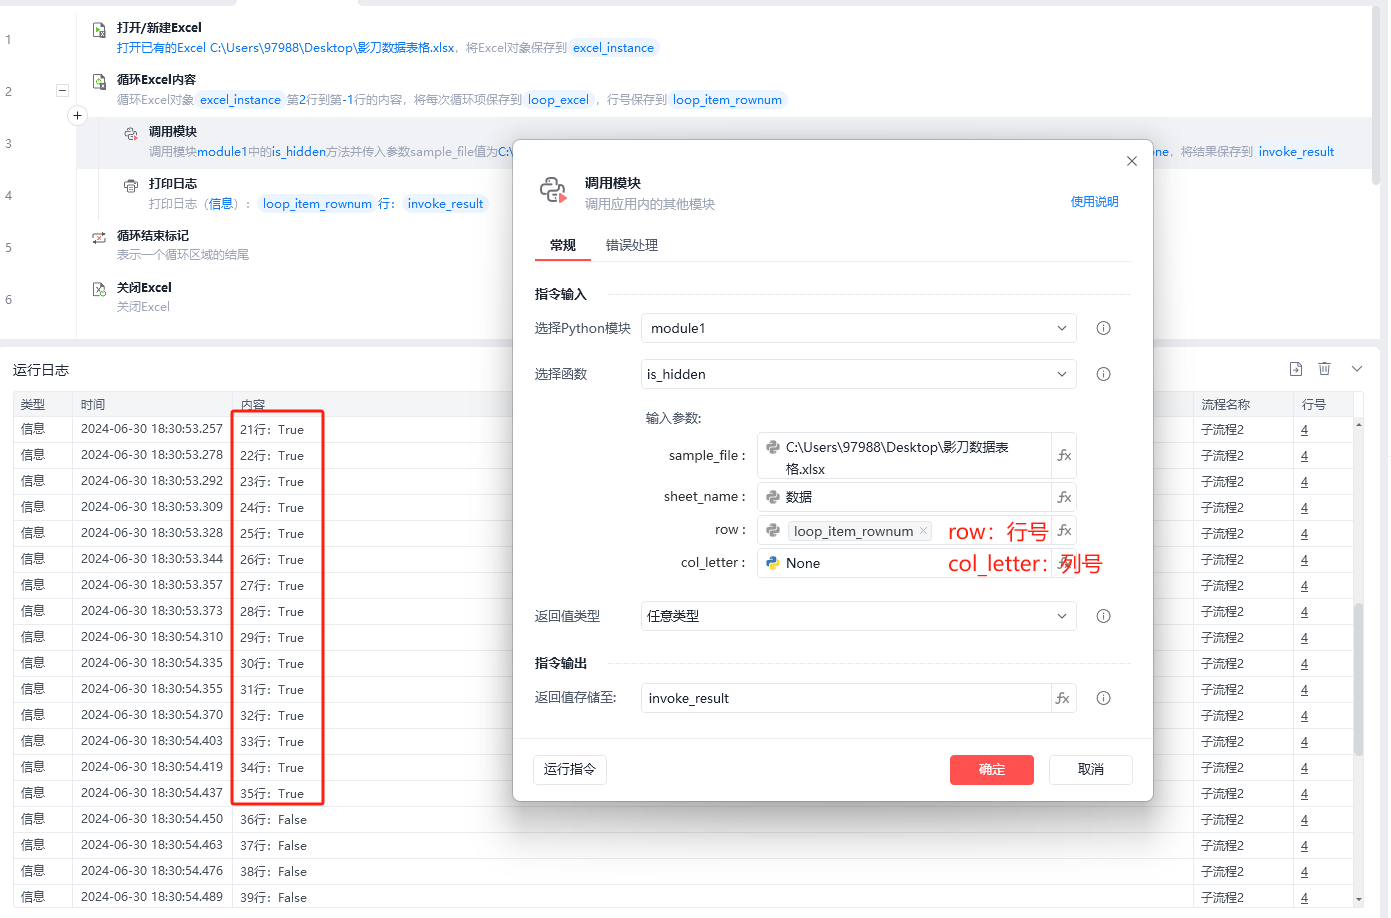This screenshot has width=1391, height=918.
Task: Switch to the 常规 tab
Action: [x=563, y=245]
